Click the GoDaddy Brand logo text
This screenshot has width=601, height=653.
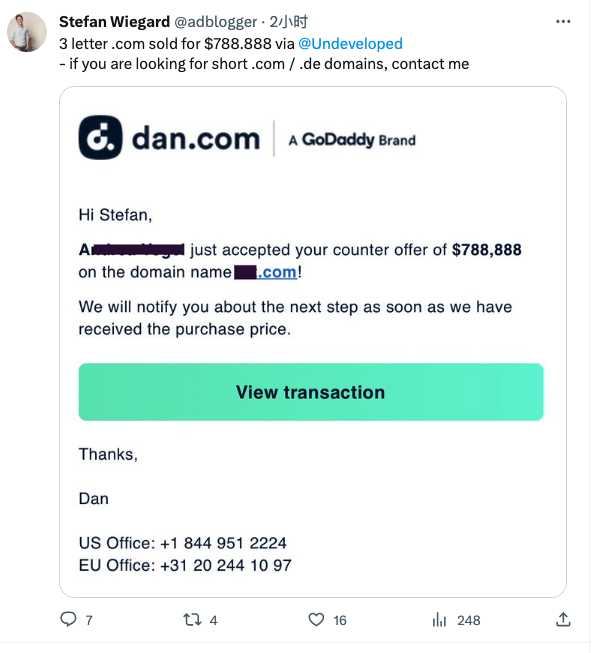tap(352, 140)
